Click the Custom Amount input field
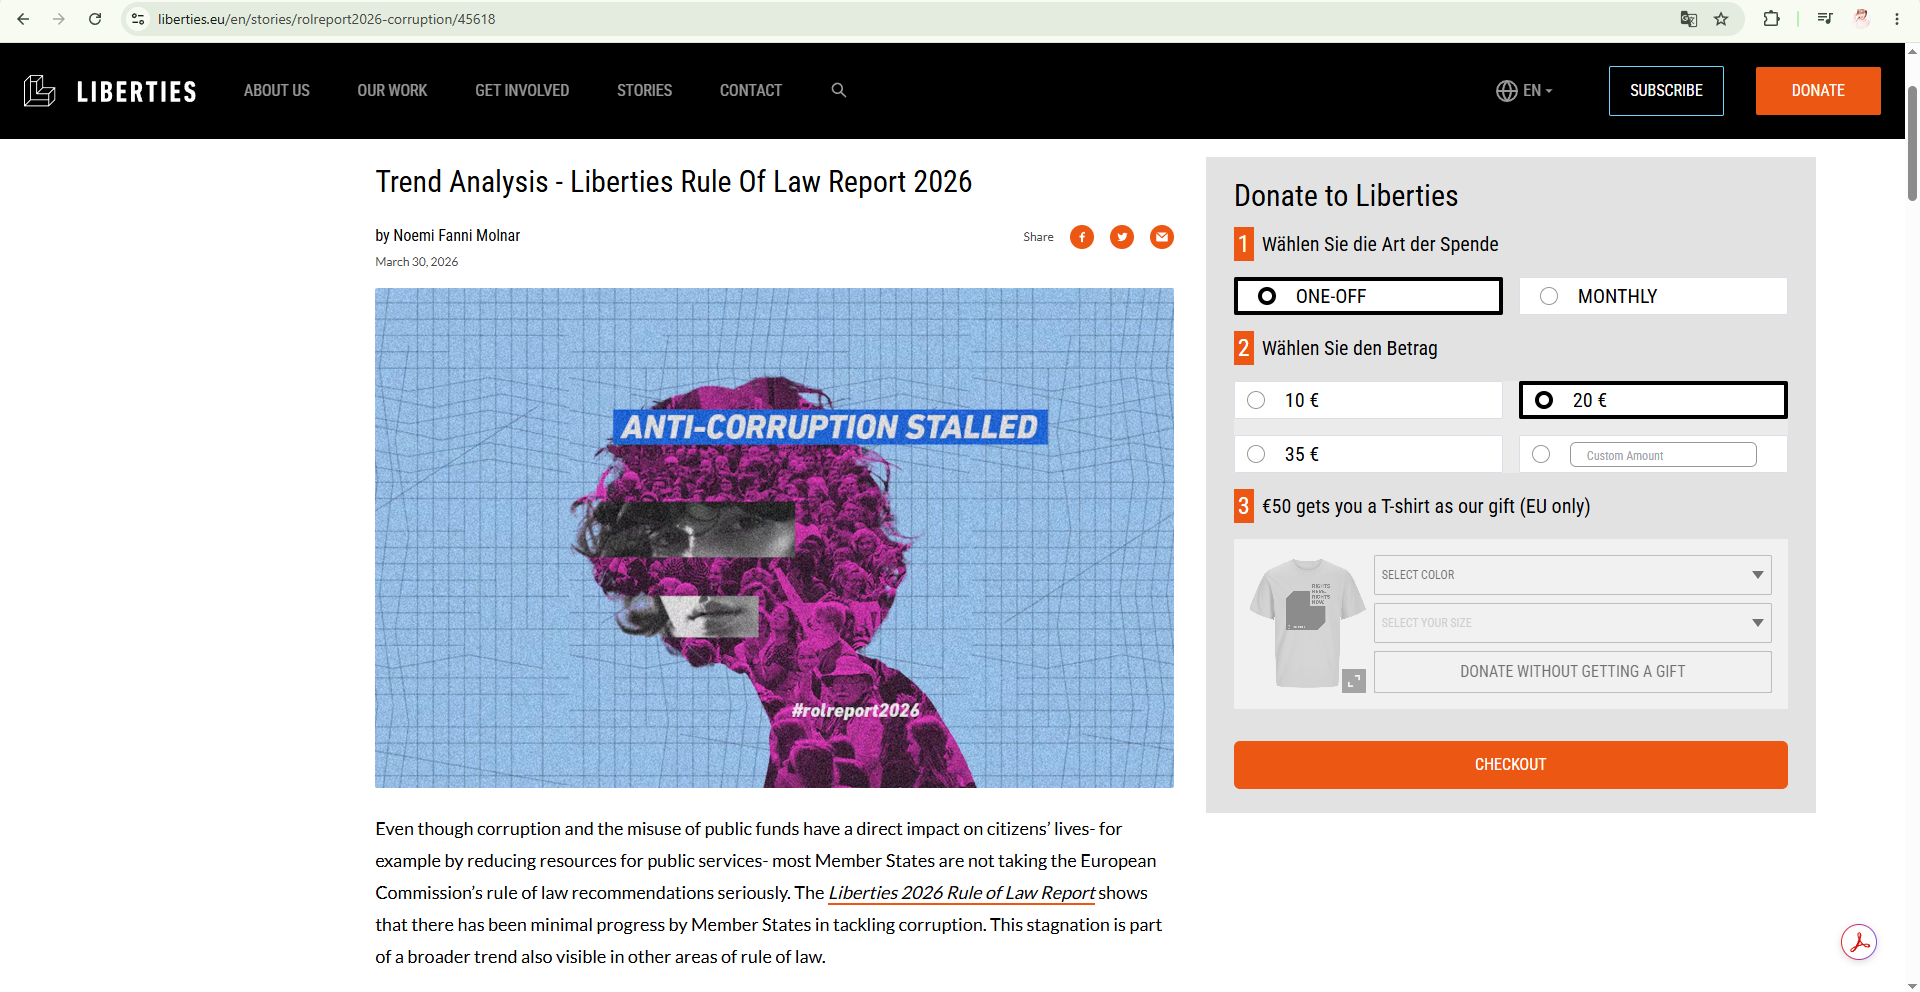Viewport: 1920px width, 992px height. click(x=1663, y=455)
